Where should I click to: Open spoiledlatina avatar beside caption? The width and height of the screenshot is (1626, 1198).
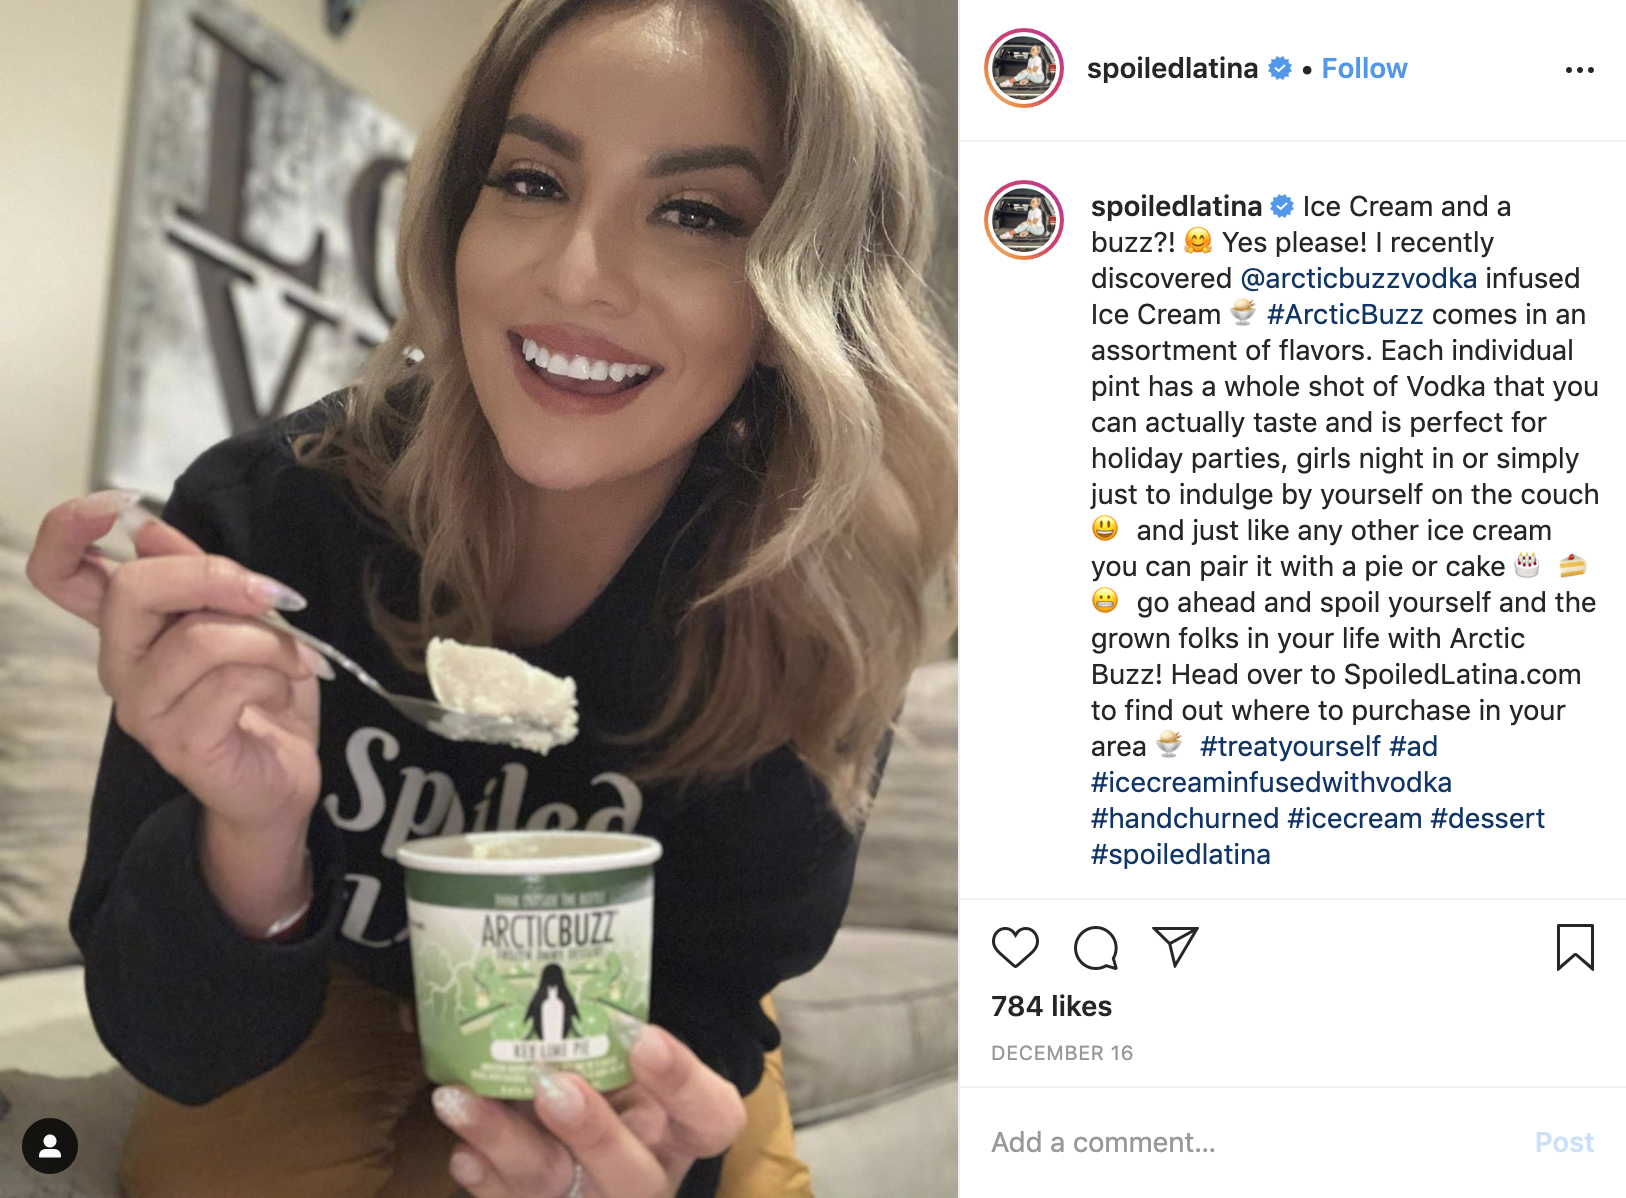click(1024, 220)
